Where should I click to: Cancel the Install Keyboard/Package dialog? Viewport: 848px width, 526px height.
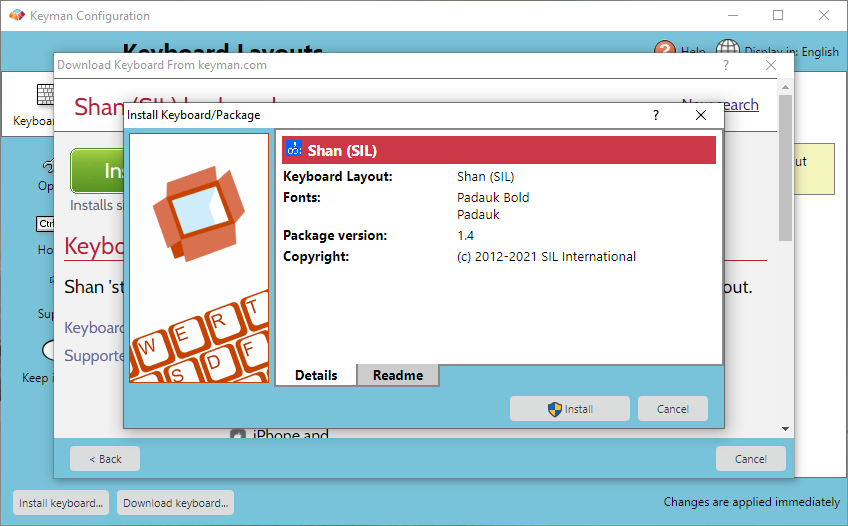[x=672, y=409]
